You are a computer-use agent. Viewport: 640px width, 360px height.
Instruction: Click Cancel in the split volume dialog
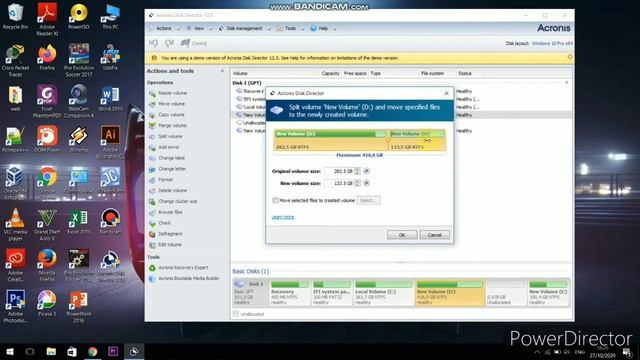[x=434, y=235]
